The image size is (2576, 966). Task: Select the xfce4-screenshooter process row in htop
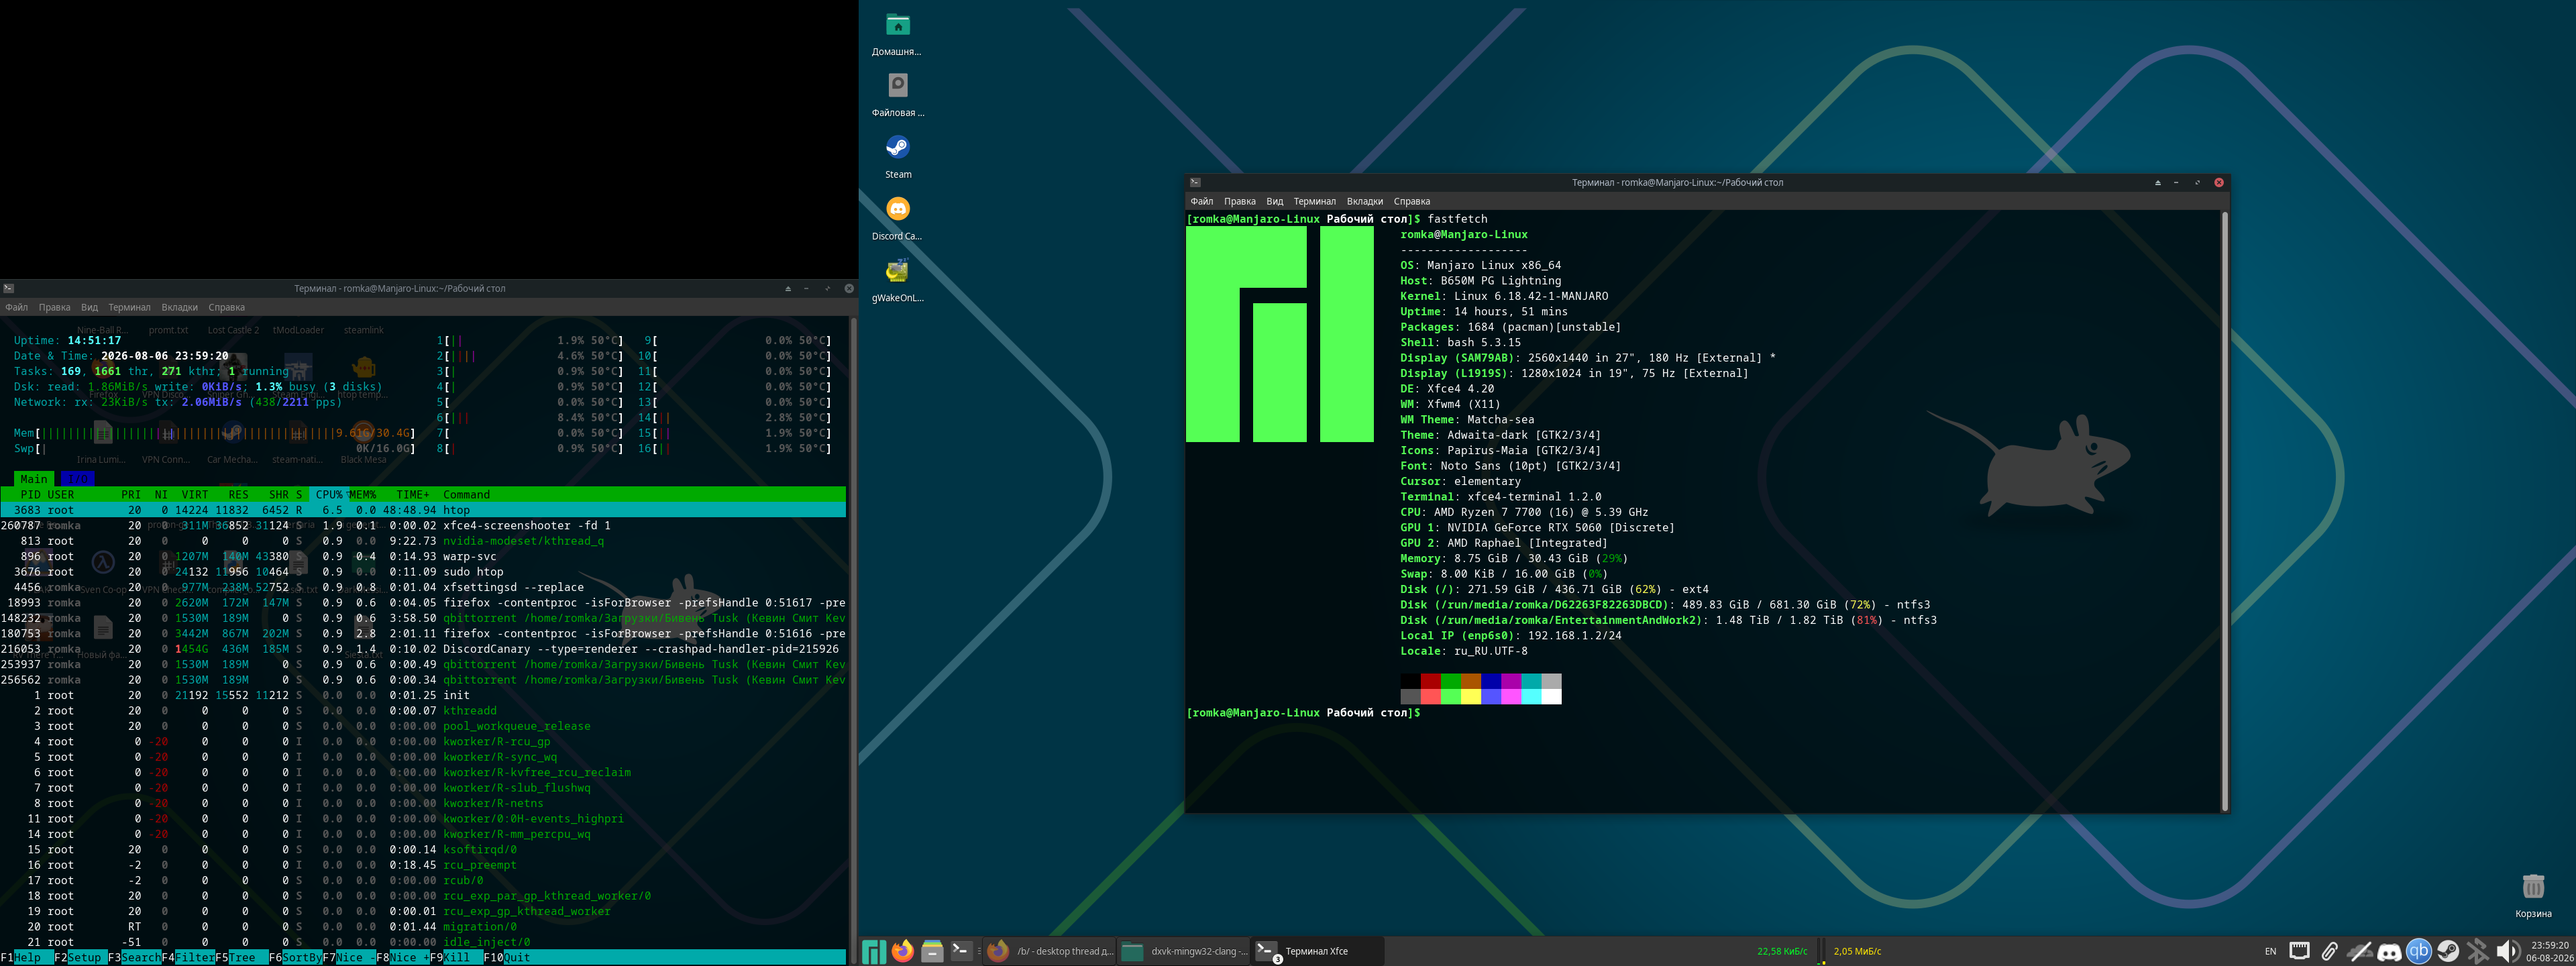coord(423,525)
